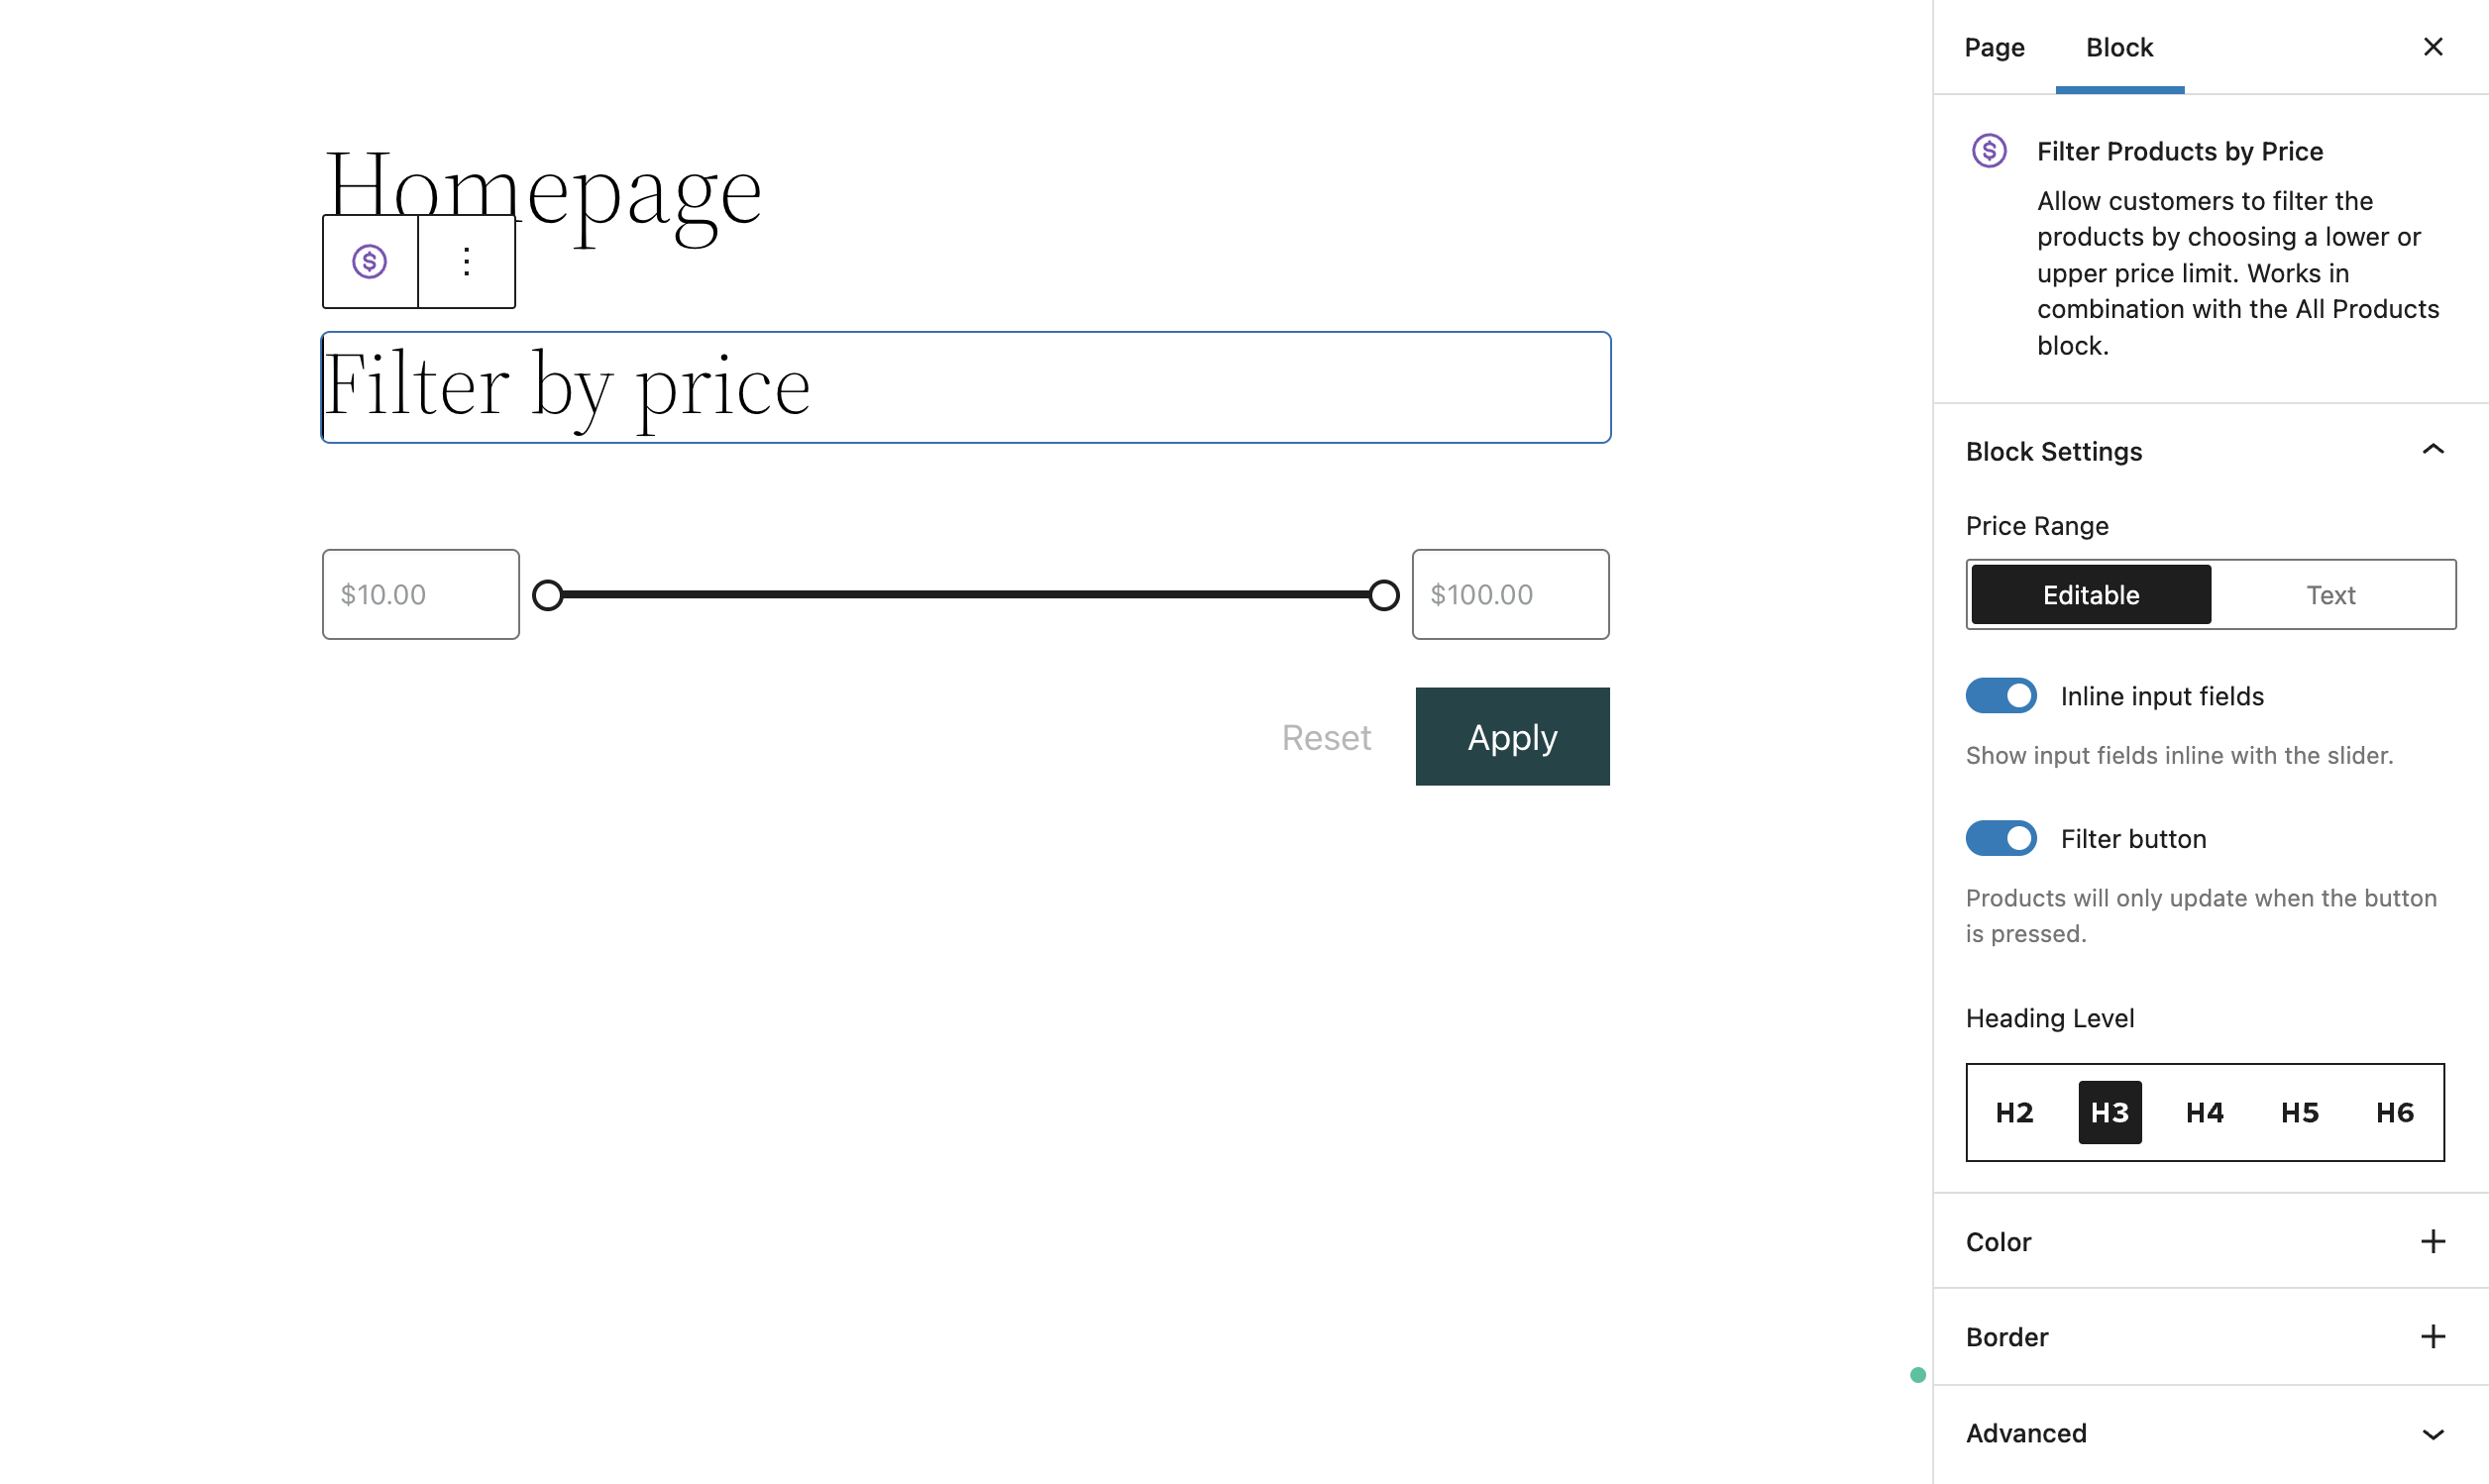Select Text price range mode
Viewport: 2489px width, 1484px height.
[x=2330, y=595]
